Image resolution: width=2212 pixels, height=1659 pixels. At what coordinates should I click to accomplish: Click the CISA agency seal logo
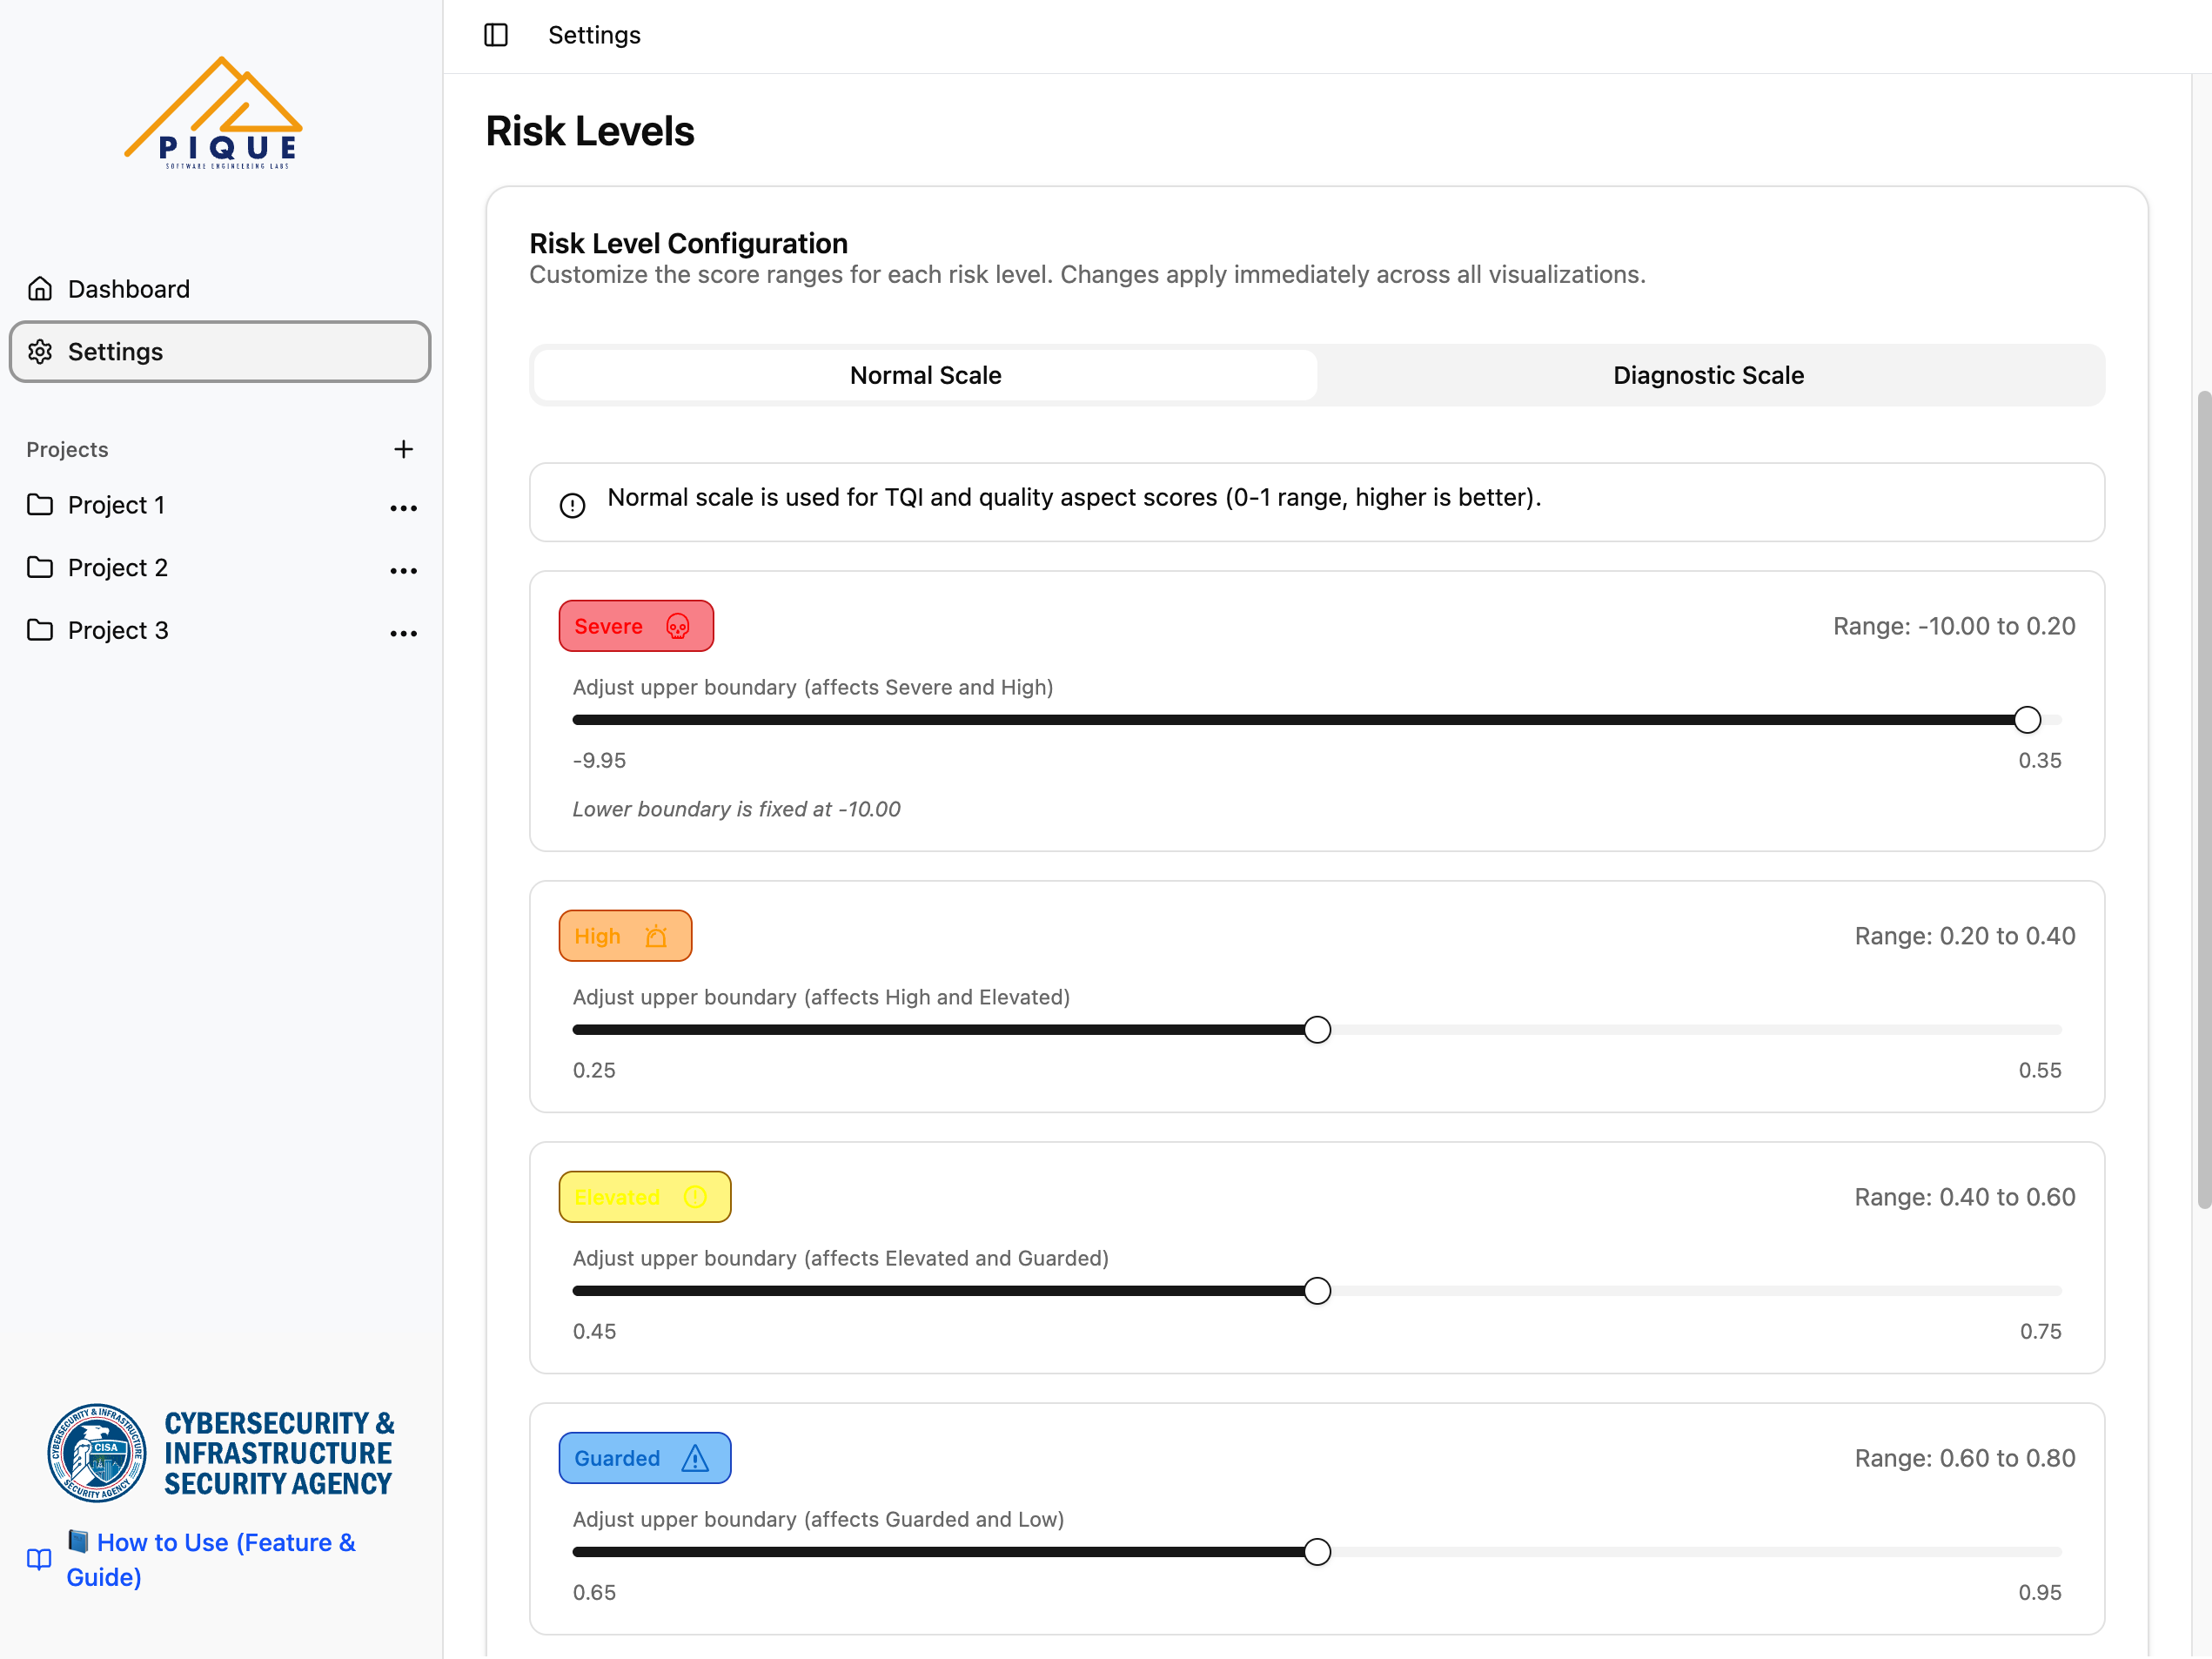click(97, 1453)
